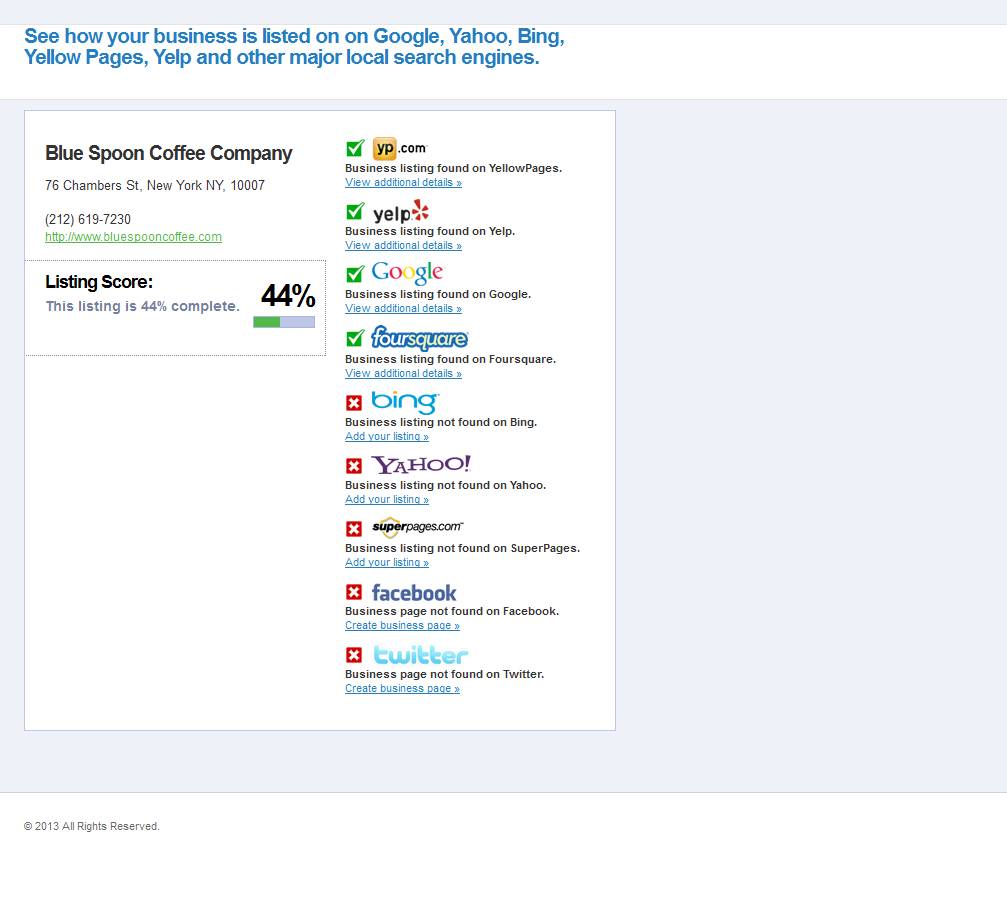Image resolution: width=1007 pixels, height=908 pixels.
Task: Click the Foursquare logo
Action: coord(419,338)
